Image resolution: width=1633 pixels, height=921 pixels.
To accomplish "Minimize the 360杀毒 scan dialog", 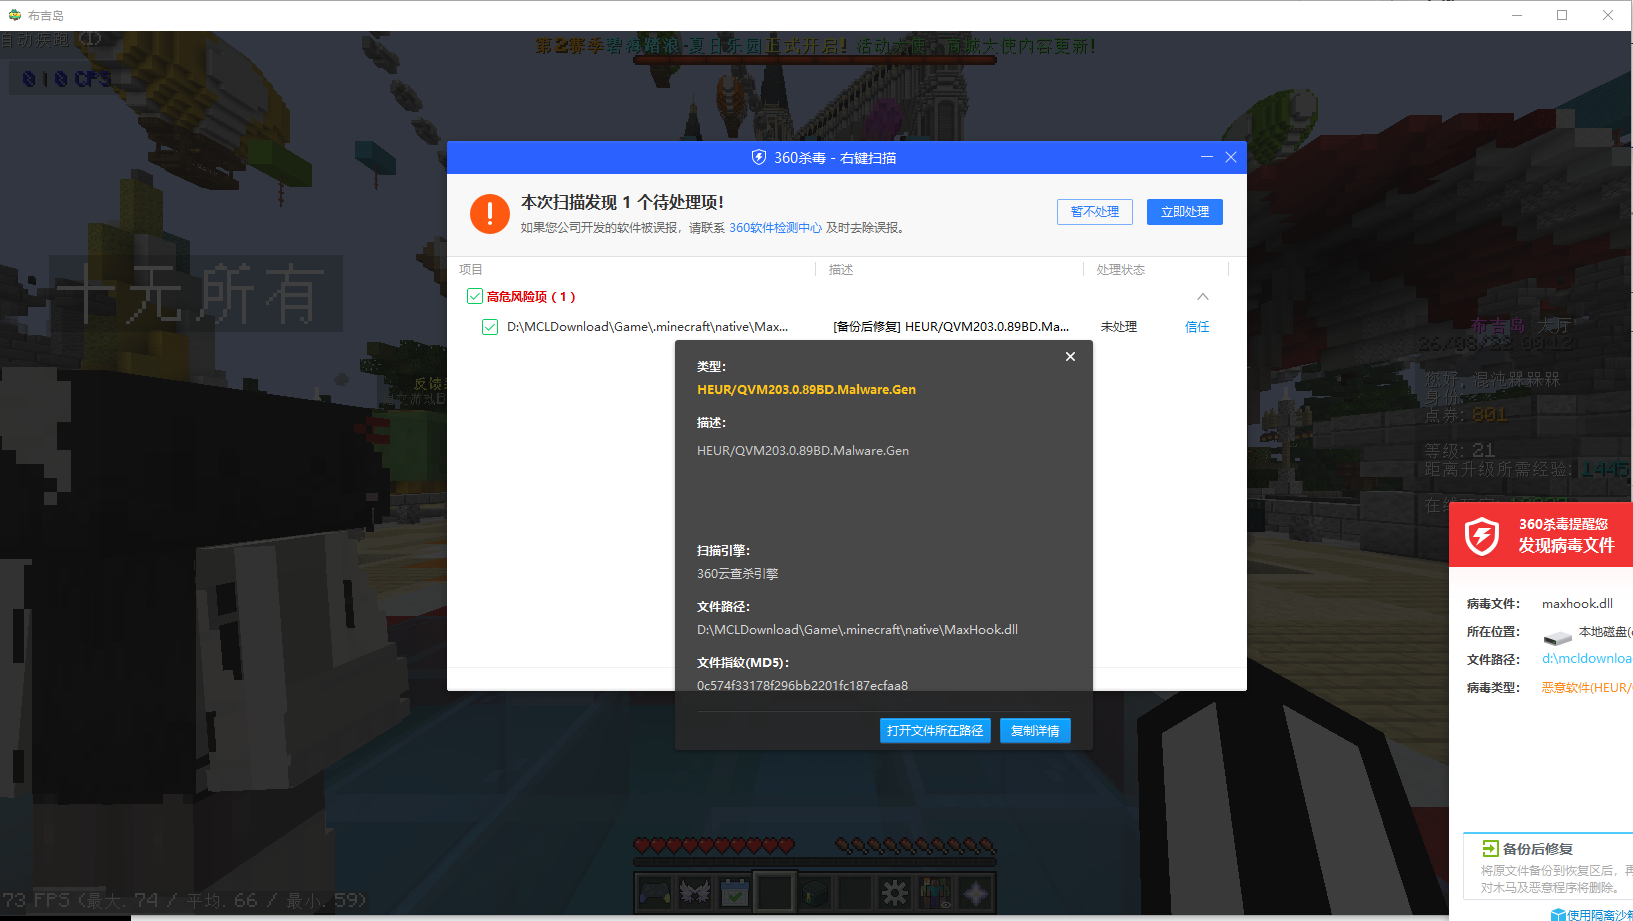I will point(1207,157).
